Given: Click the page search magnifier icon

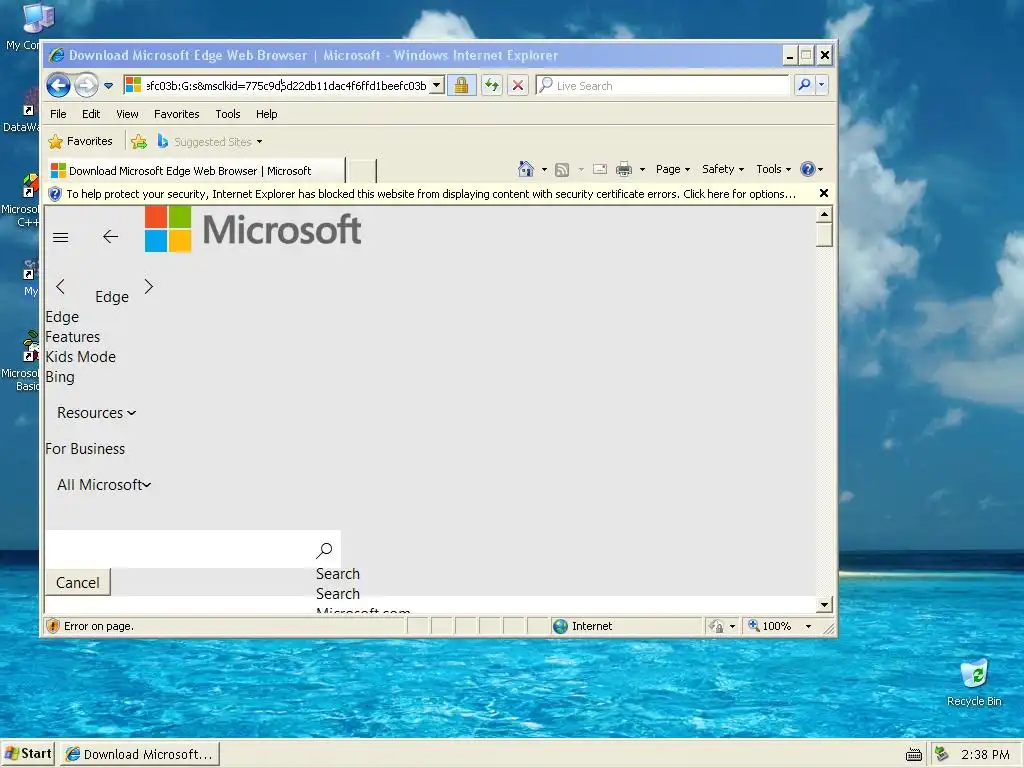Looking at the screenshot, I should click(x=324, y=551).
